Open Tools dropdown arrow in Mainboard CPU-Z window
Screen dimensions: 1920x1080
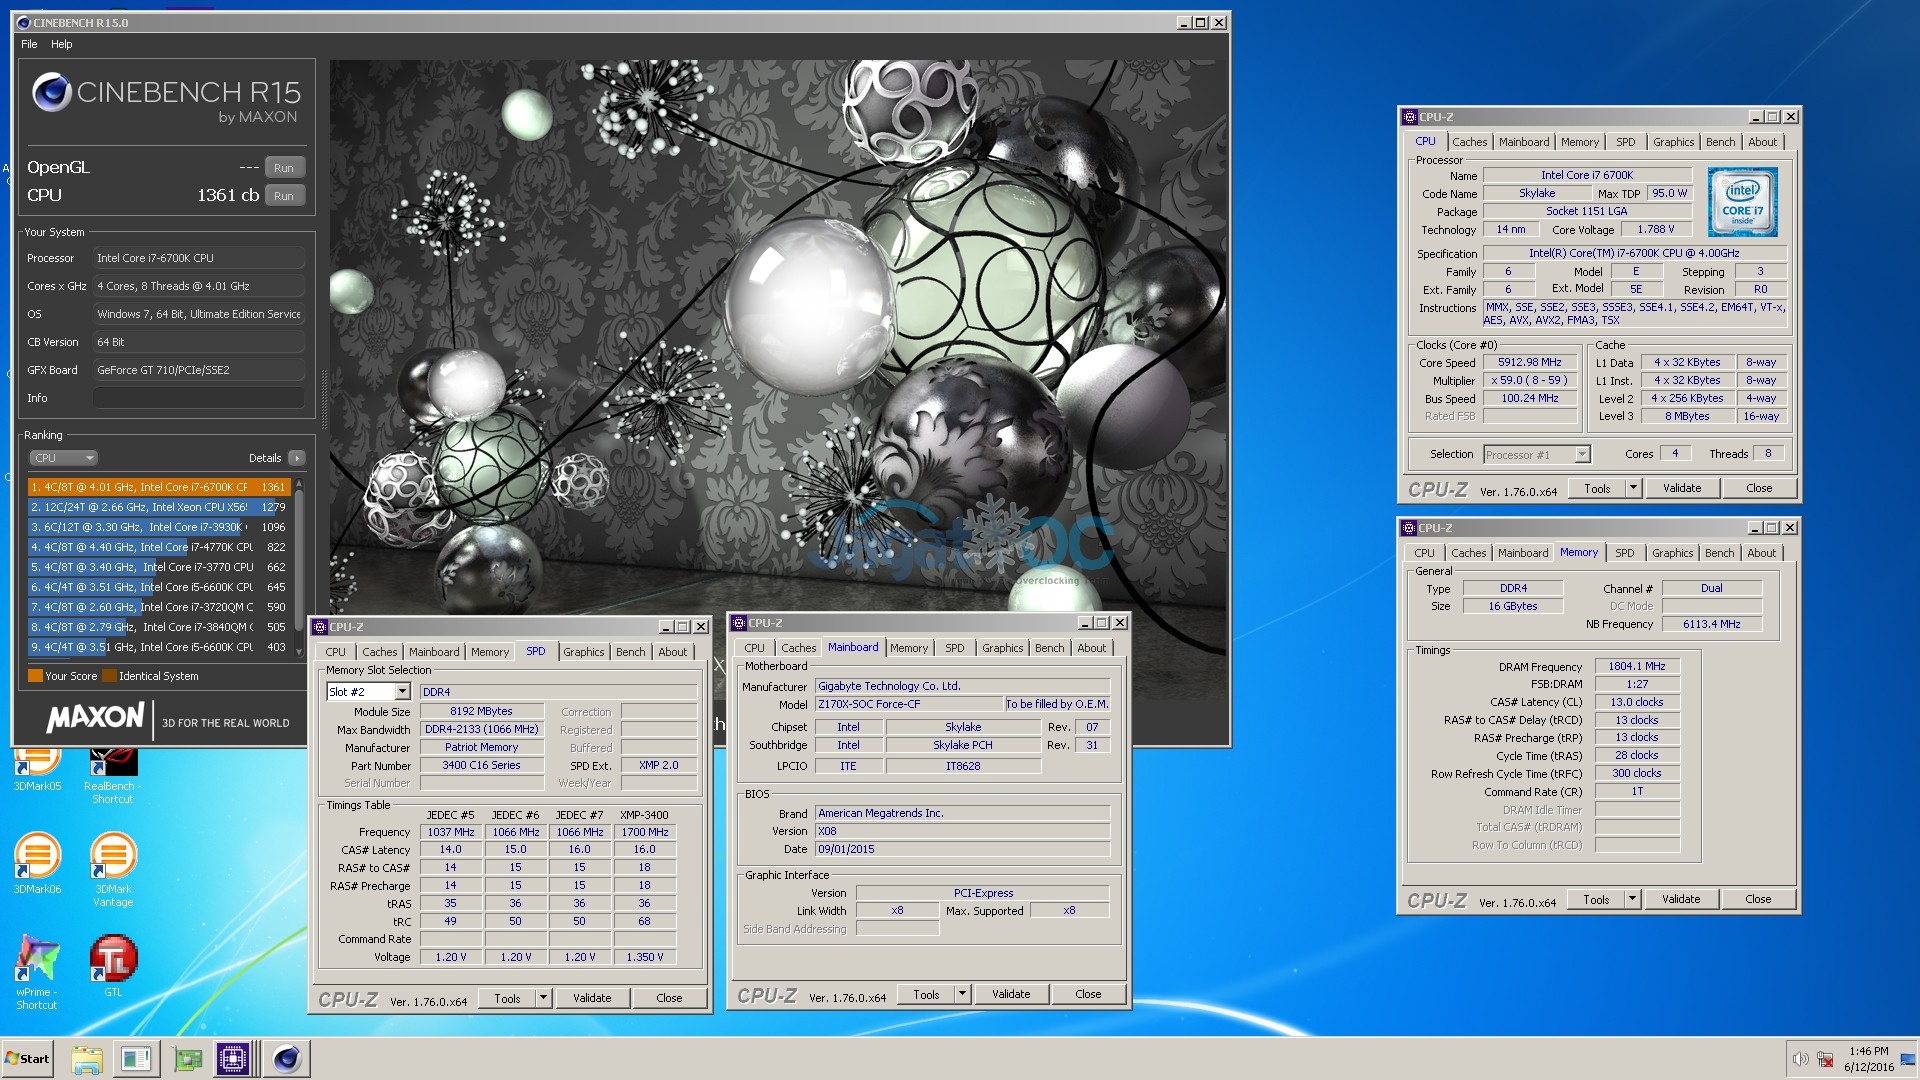click(x=962, y=994)
